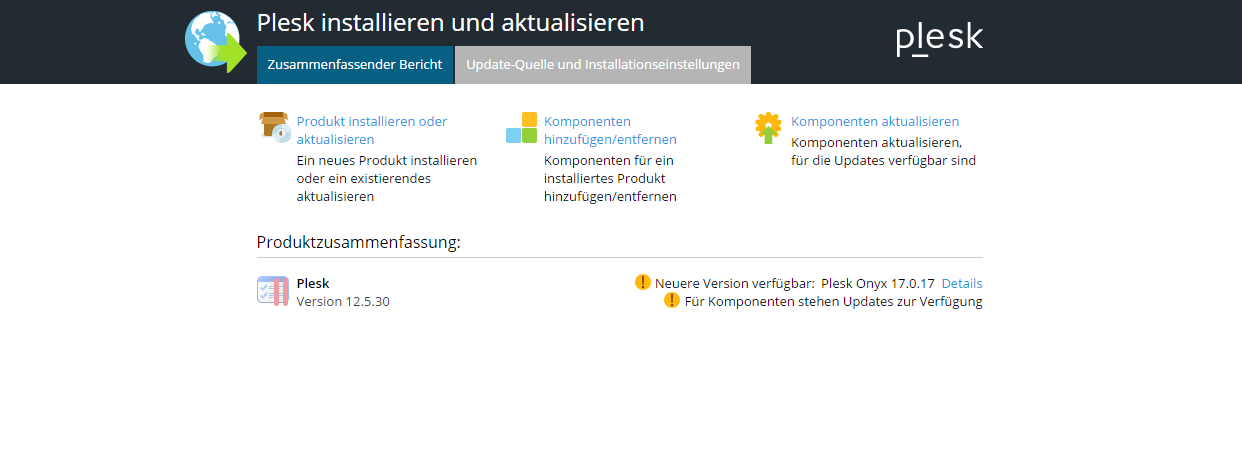Open Update-Quelle und Installationseinstellungen tab
Image resolution: width=1242 pixels, height=451 pixels.
tap(603, 64)
